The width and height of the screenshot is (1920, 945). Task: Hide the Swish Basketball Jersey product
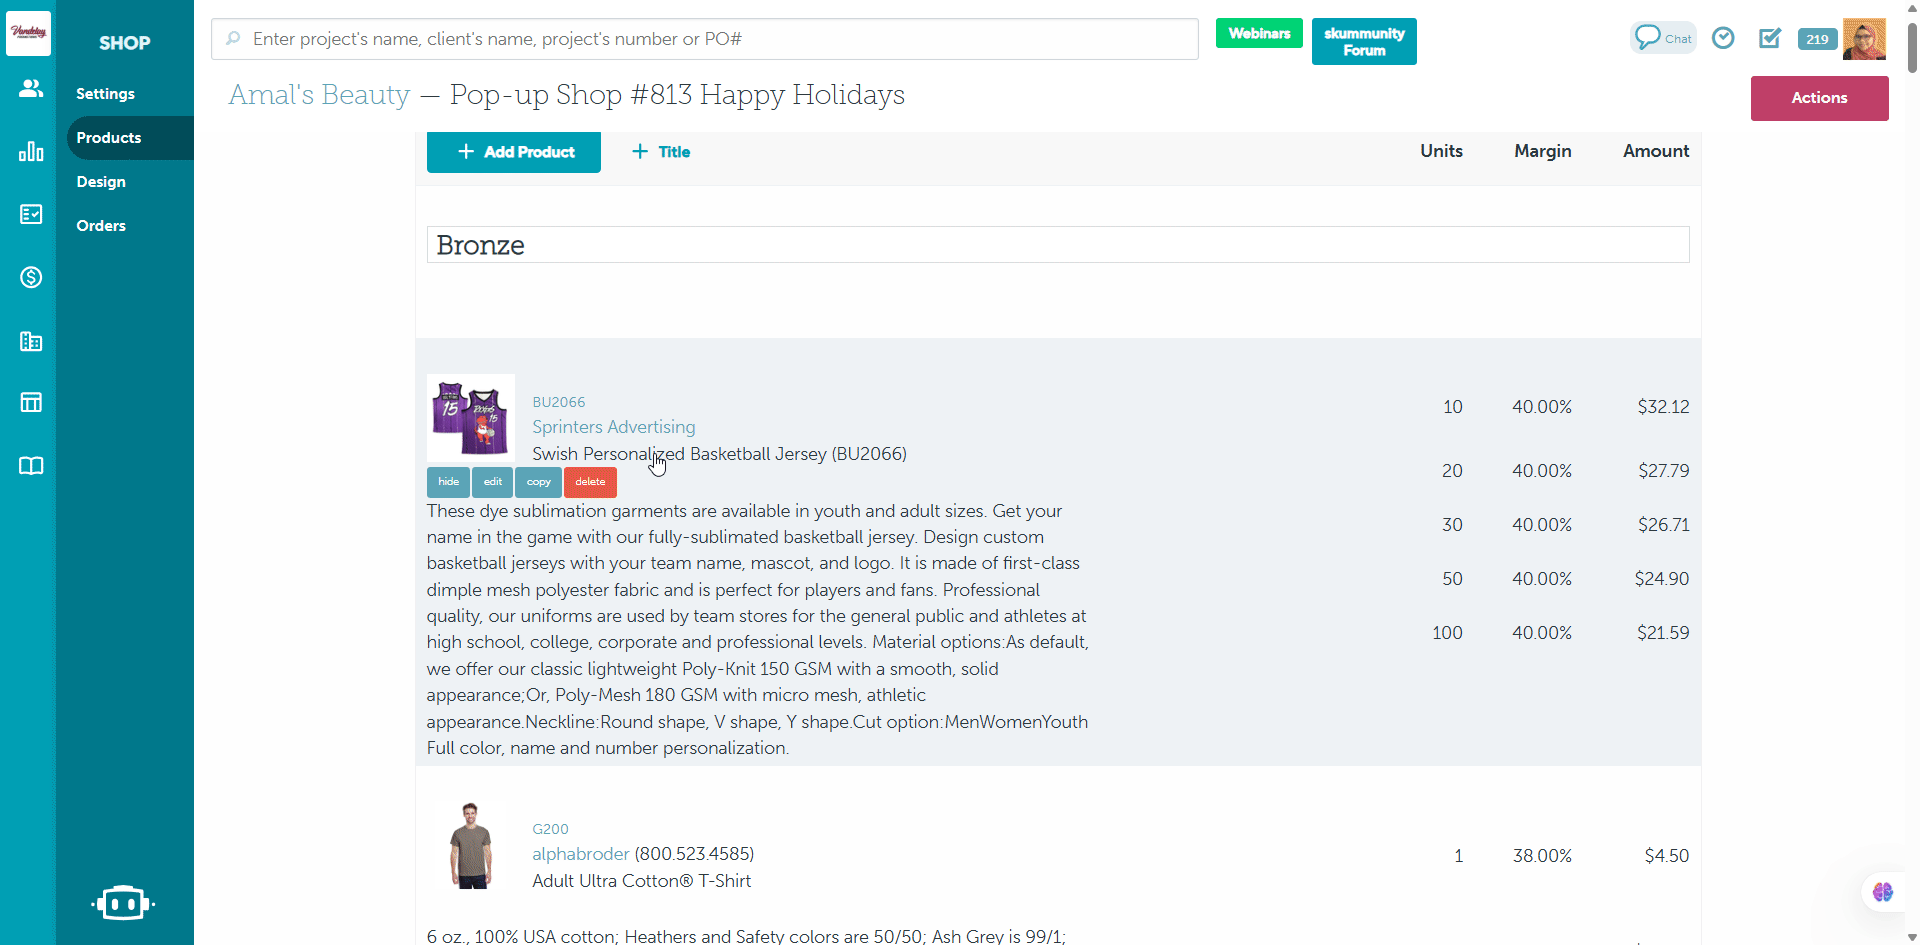pos(448,482)
